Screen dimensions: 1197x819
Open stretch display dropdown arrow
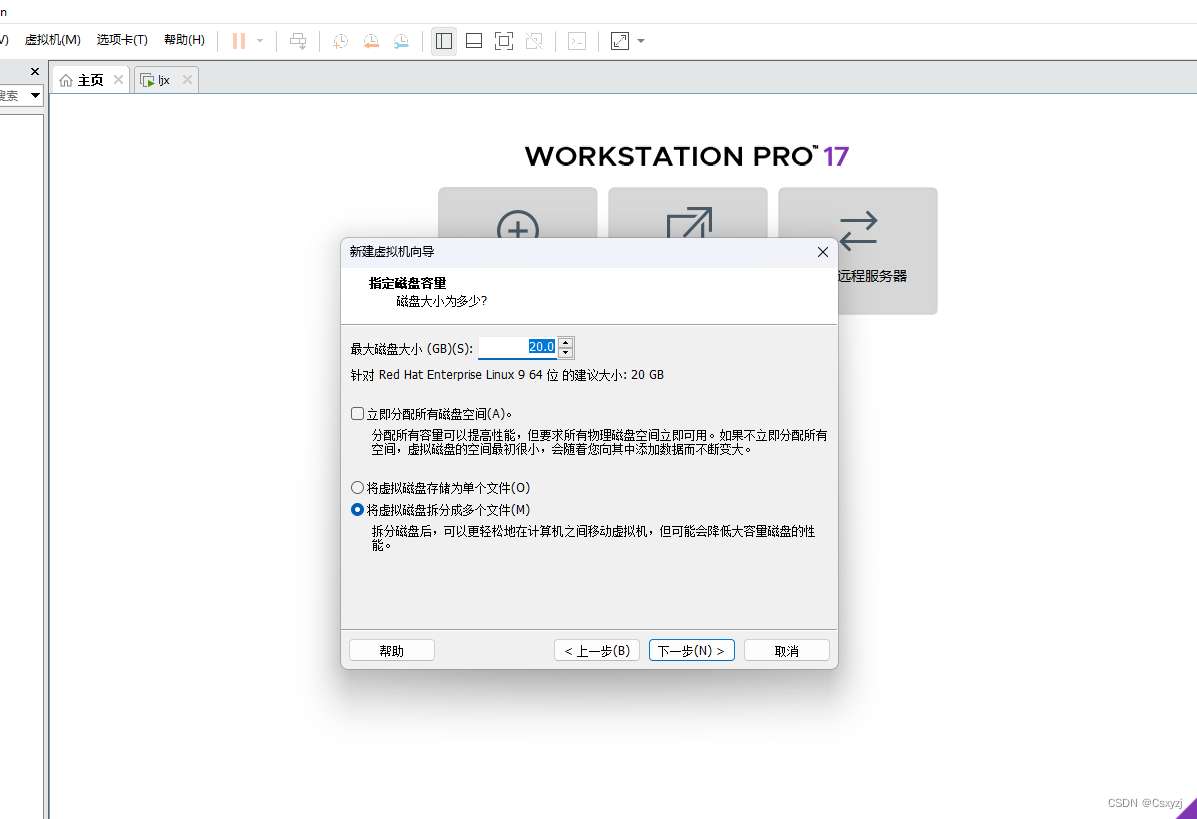(x=640, y=41)
